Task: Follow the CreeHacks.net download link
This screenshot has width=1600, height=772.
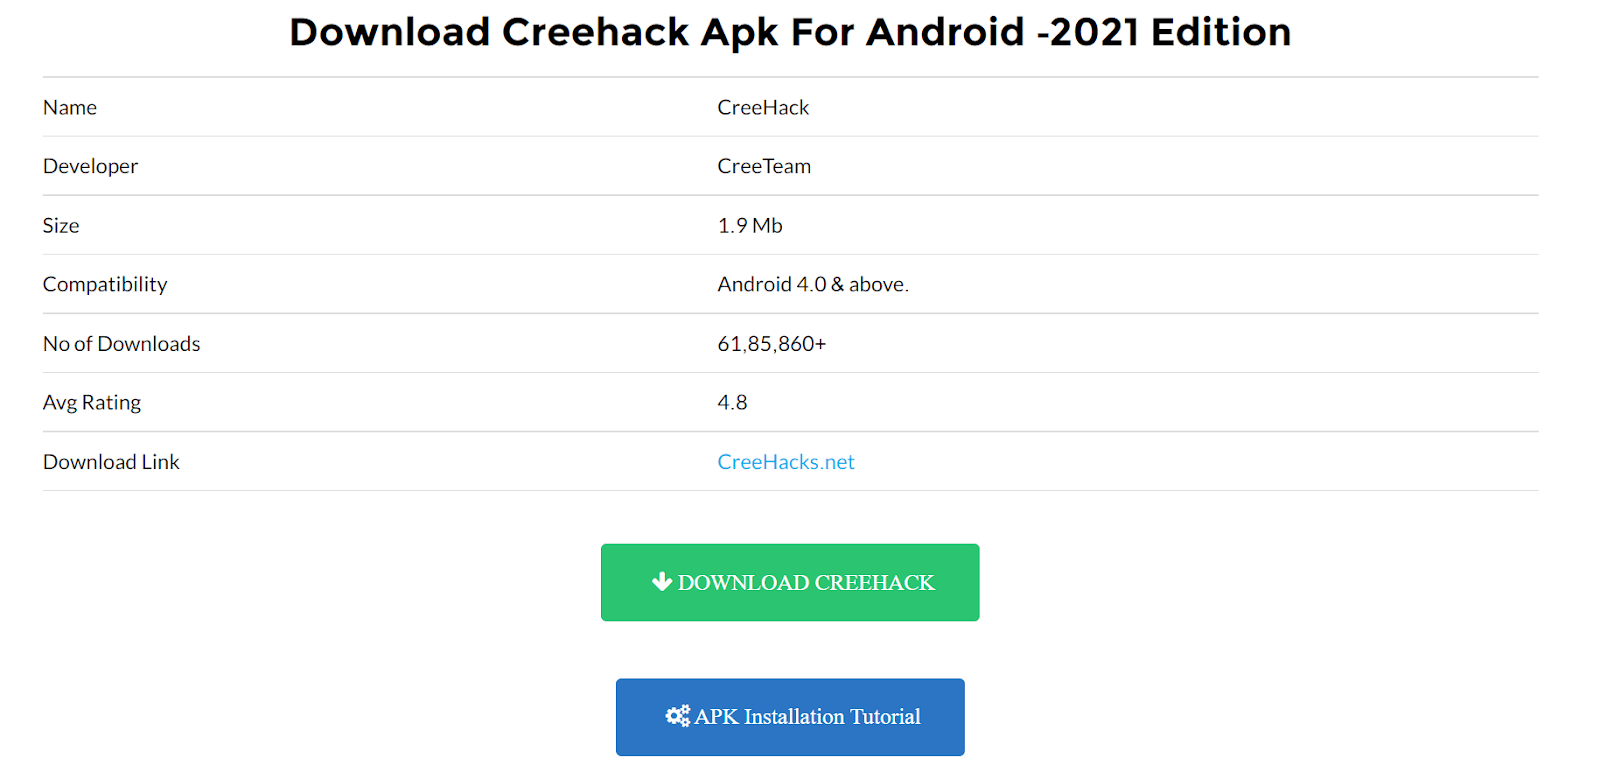Action: coord(786,462)
